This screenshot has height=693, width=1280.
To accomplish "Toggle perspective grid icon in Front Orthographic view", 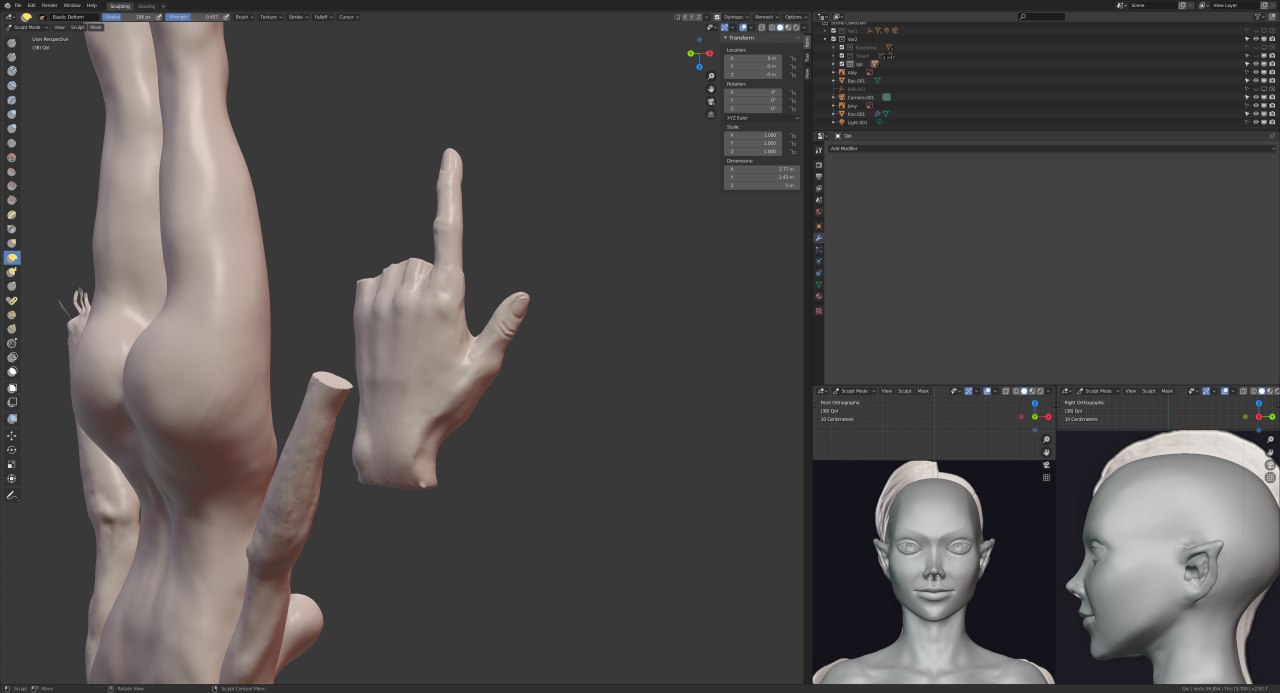I will coord(1046,478).
